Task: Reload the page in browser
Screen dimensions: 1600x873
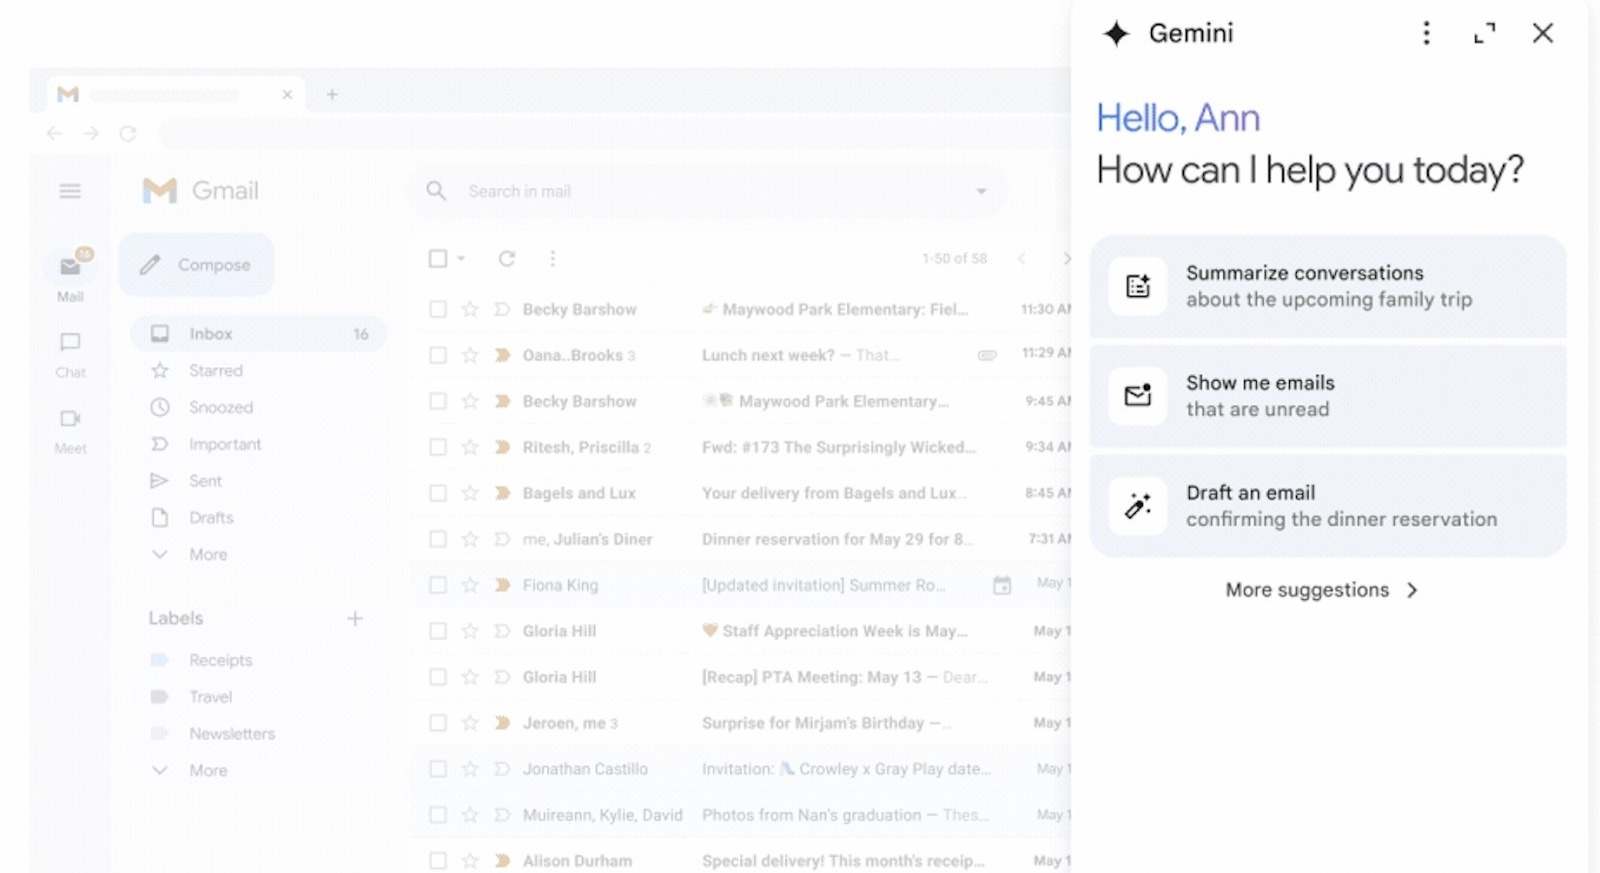Action: [x=128, y=133]
